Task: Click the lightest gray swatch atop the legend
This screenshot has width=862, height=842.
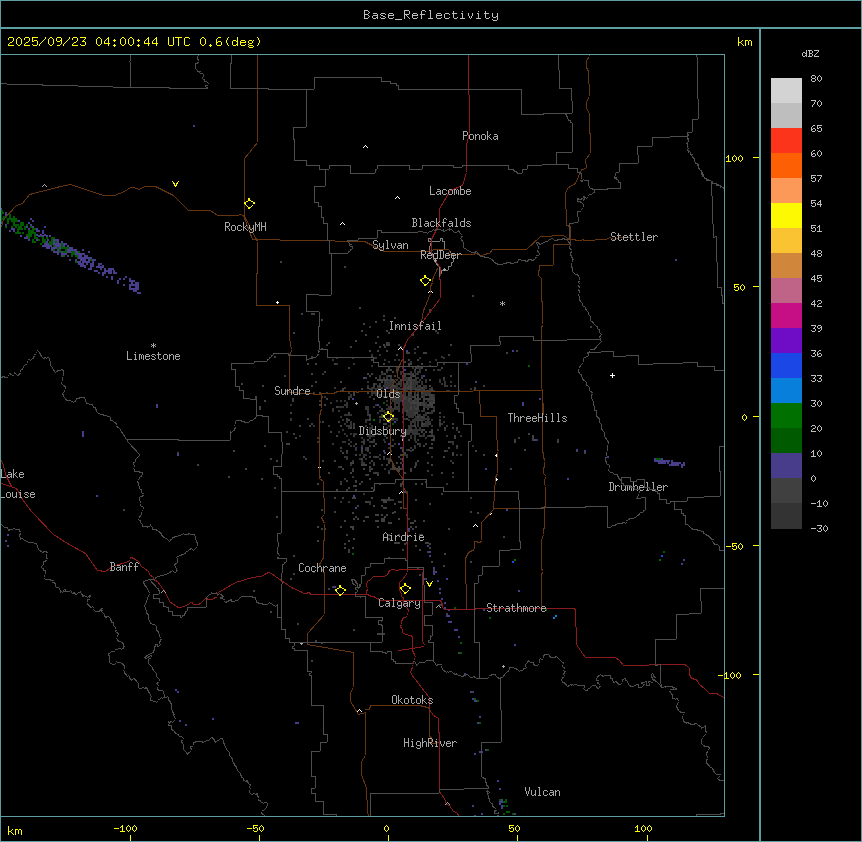Action: pos(786,90)
